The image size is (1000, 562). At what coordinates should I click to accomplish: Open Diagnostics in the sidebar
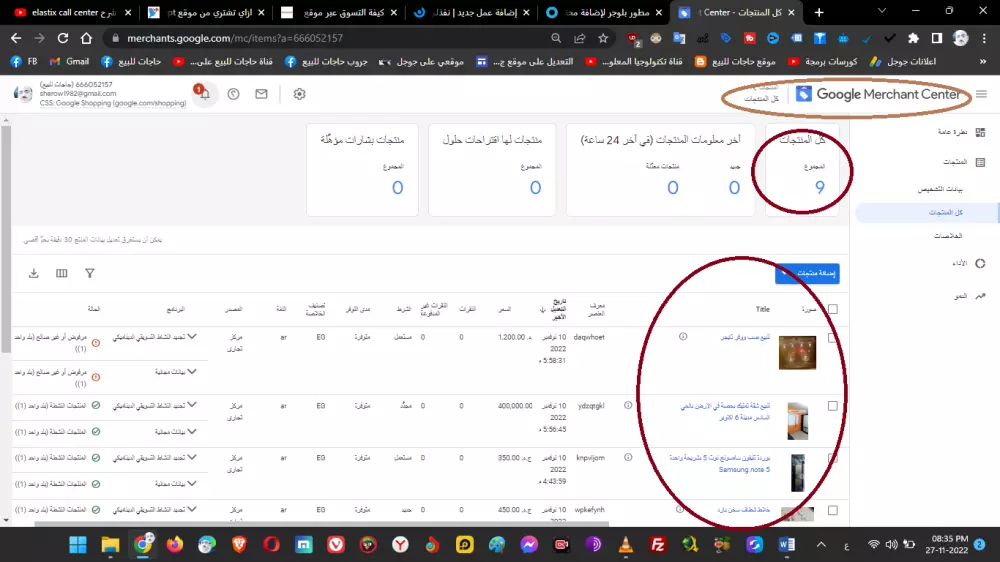[x=940, y=189]
